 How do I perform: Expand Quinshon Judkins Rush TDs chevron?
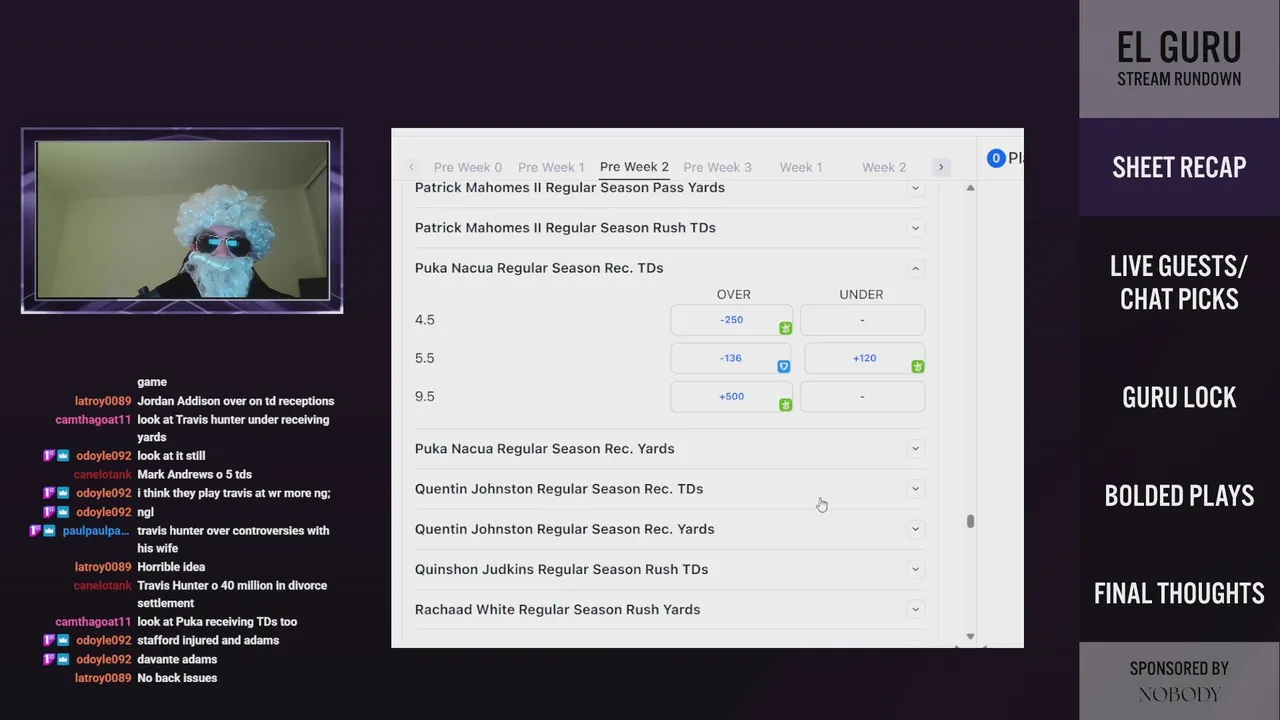915,569
